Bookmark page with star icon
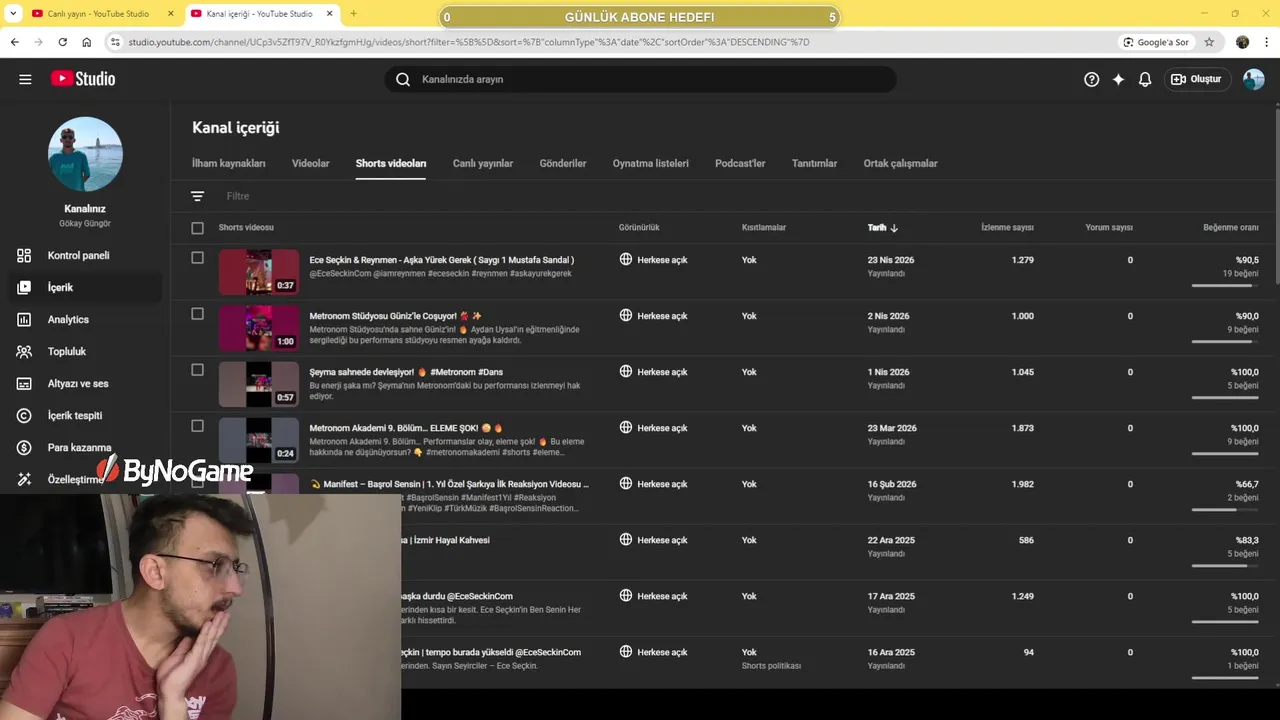 [1209, 42]
